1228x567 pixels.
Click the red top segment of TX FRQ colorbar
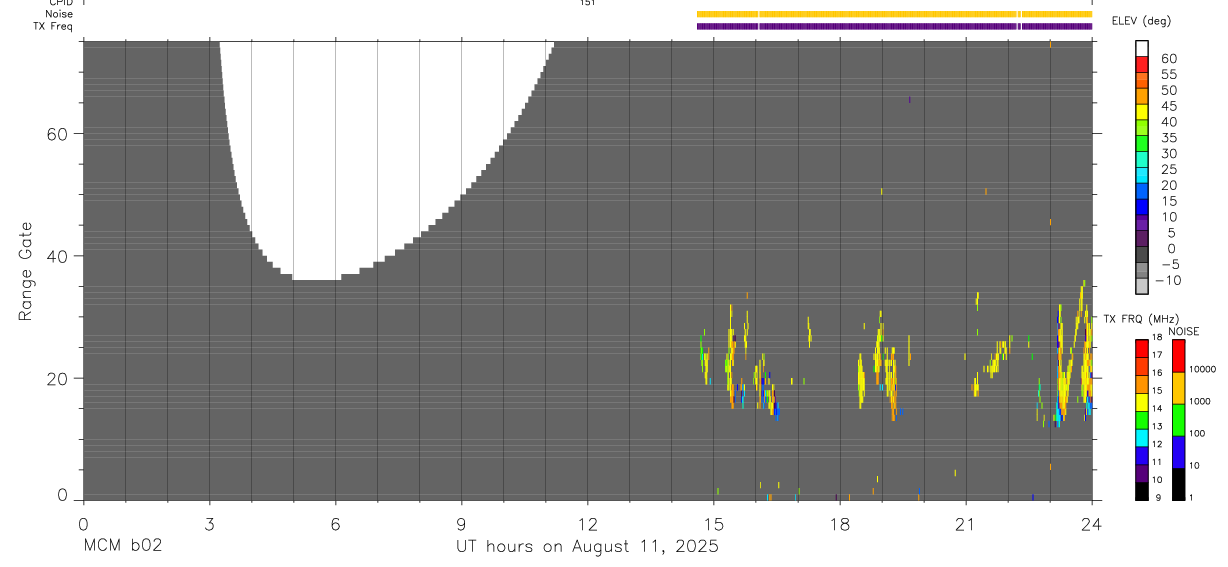(1141, 347)
